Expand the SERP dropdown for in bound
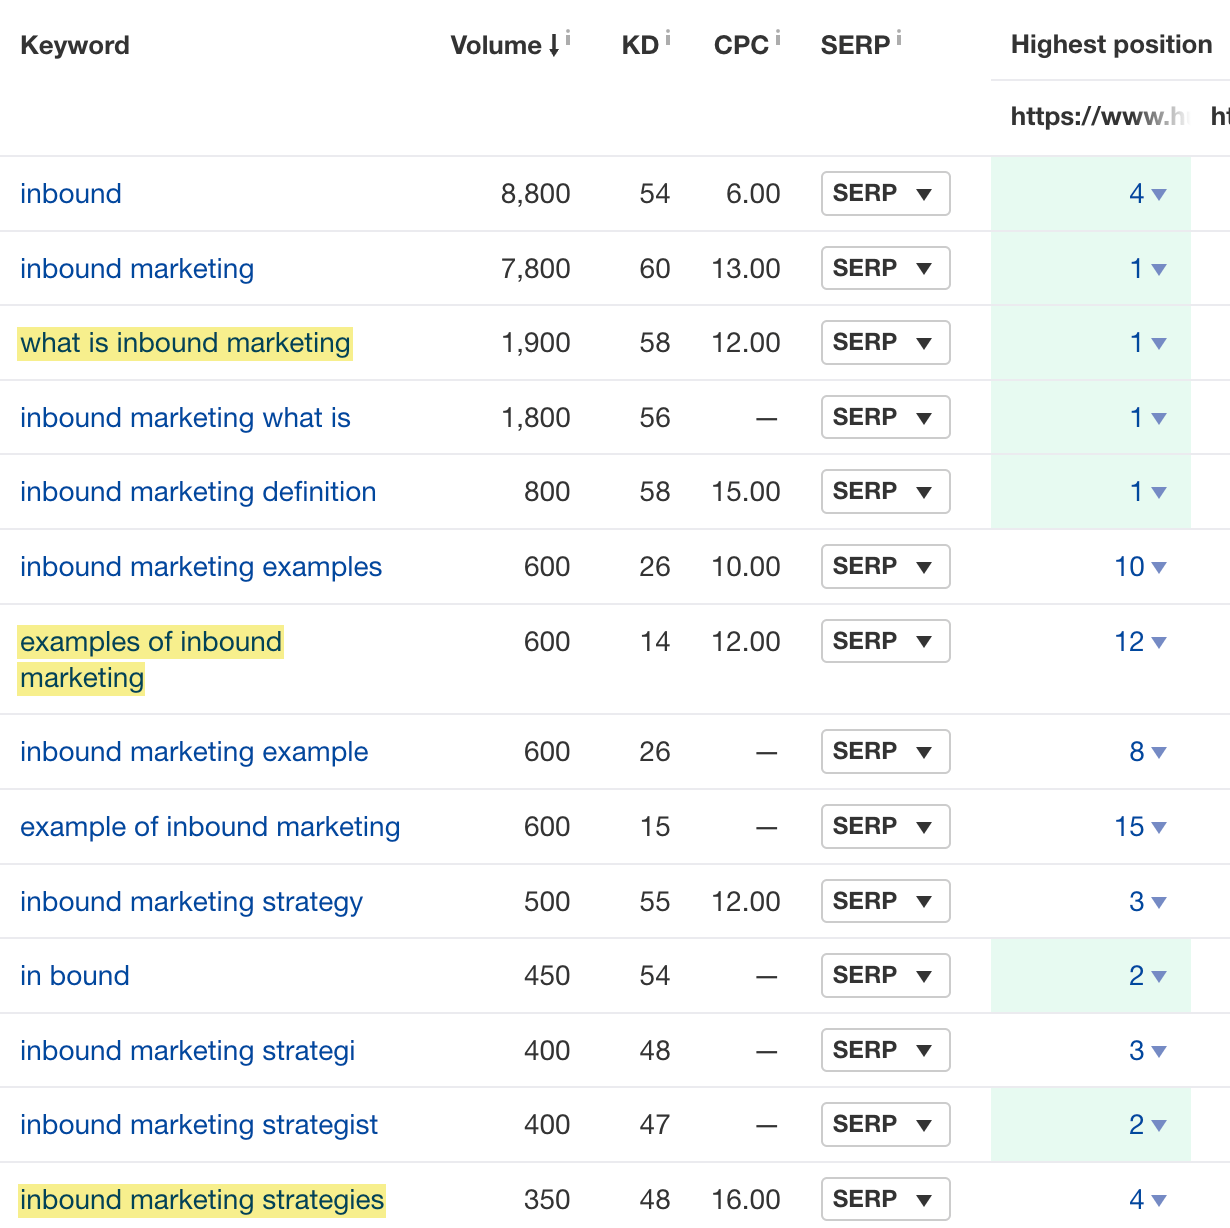 884,975
